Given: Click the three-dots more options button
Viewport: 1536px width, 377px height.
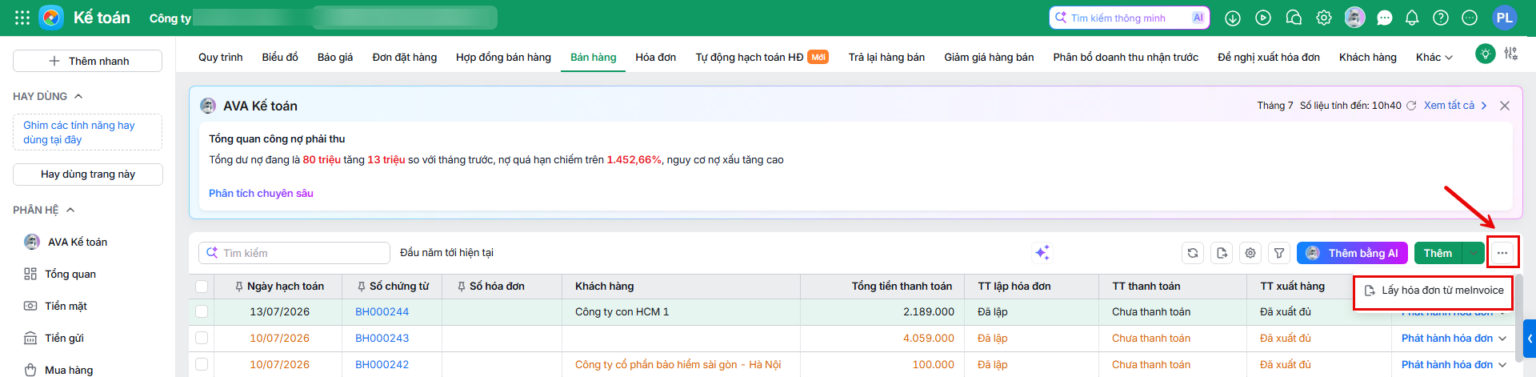Looking at the screenshot, I should tap(1502, 253).
